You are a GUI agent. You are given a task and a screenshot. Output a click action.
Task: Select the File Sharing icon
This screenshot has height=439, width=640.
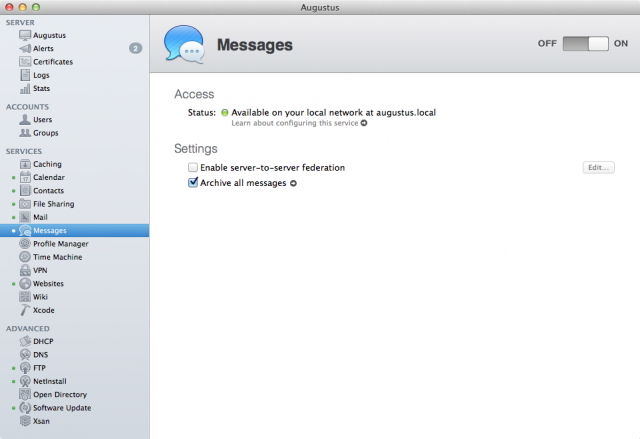[x=25, y=204]
